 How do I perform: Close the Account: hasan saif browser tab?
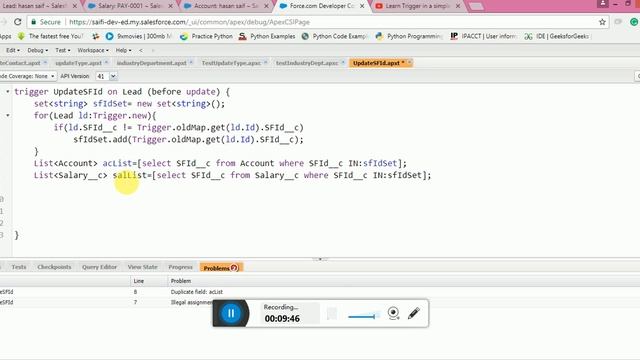267,6
